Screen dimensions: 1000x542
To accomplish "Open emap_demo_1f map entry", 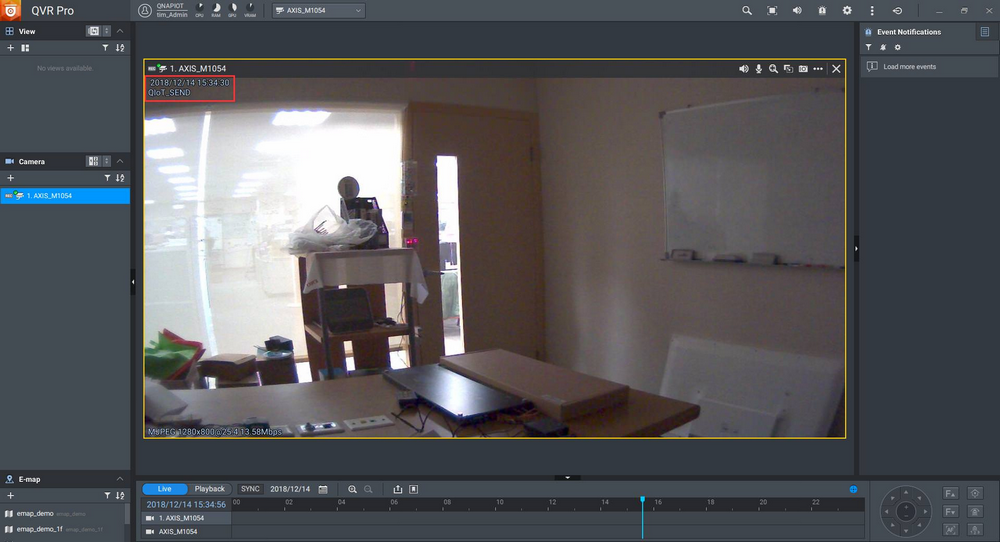I will click(x=62, y=529).
